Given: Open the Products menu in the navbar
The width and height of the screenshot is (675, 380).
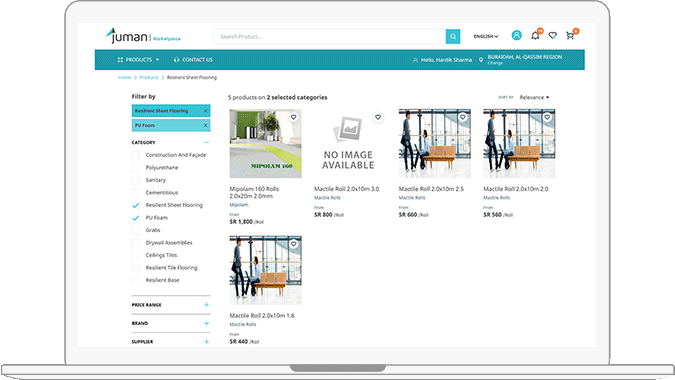Looking at the screenshot, I should pyautogui.click(x=138, y=60).
